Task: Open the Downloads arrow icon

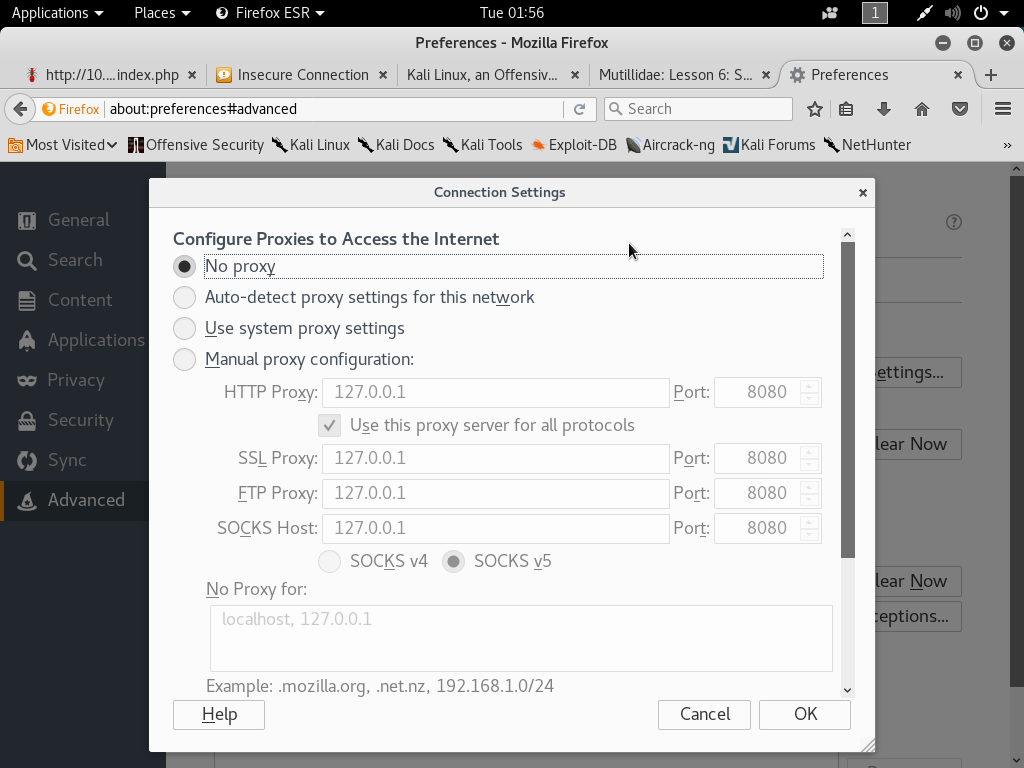Action: (x=883, y=109)
